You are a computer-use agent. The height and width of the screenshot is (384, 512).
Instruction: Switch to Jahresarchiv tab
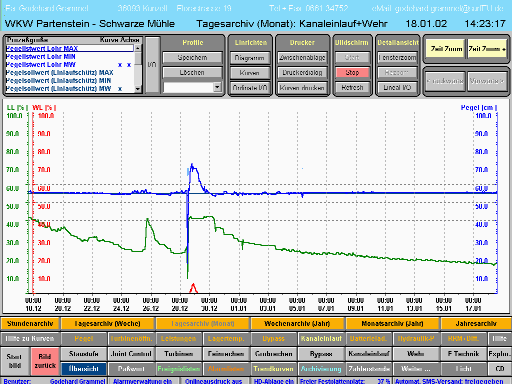476,323
